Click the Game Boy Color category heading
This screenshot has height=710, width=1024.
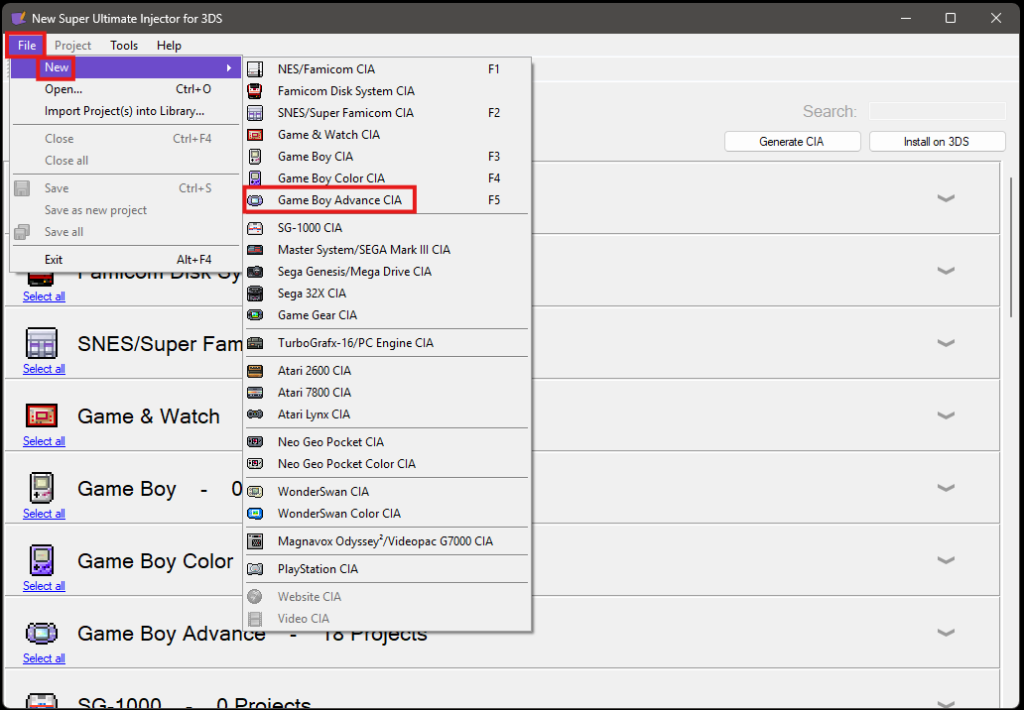[x=155, y=561]
